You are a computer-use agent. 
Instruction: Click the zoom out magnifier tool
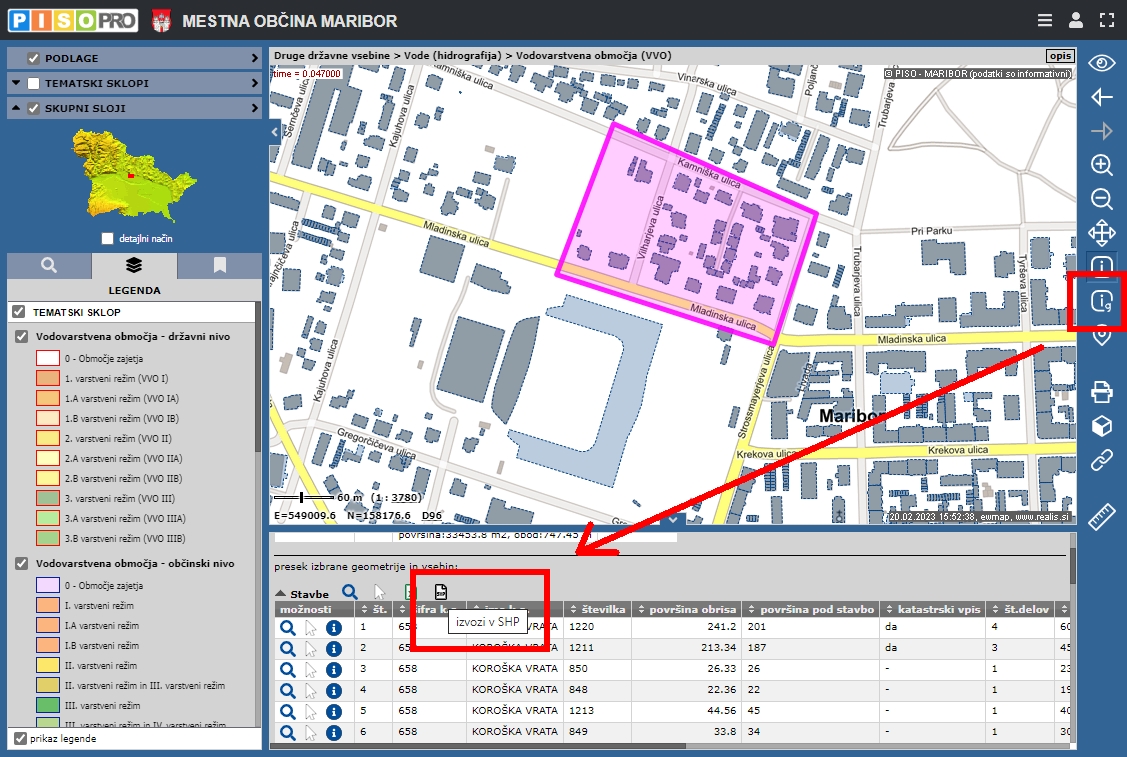(1101, 199)
